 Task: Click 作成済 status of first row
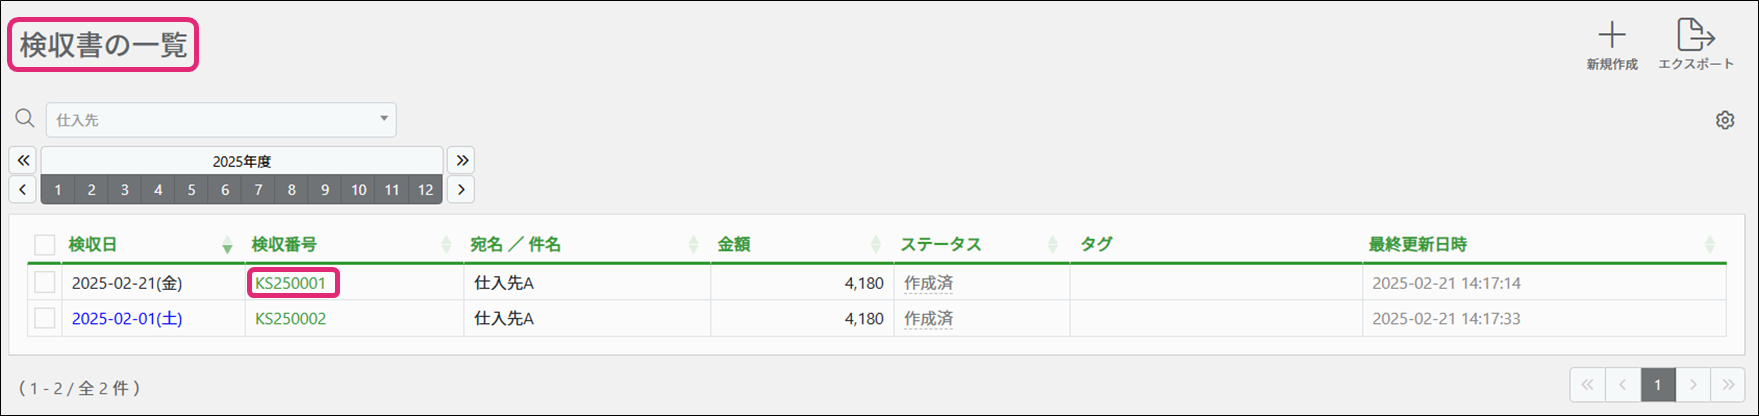coord(928,283)
